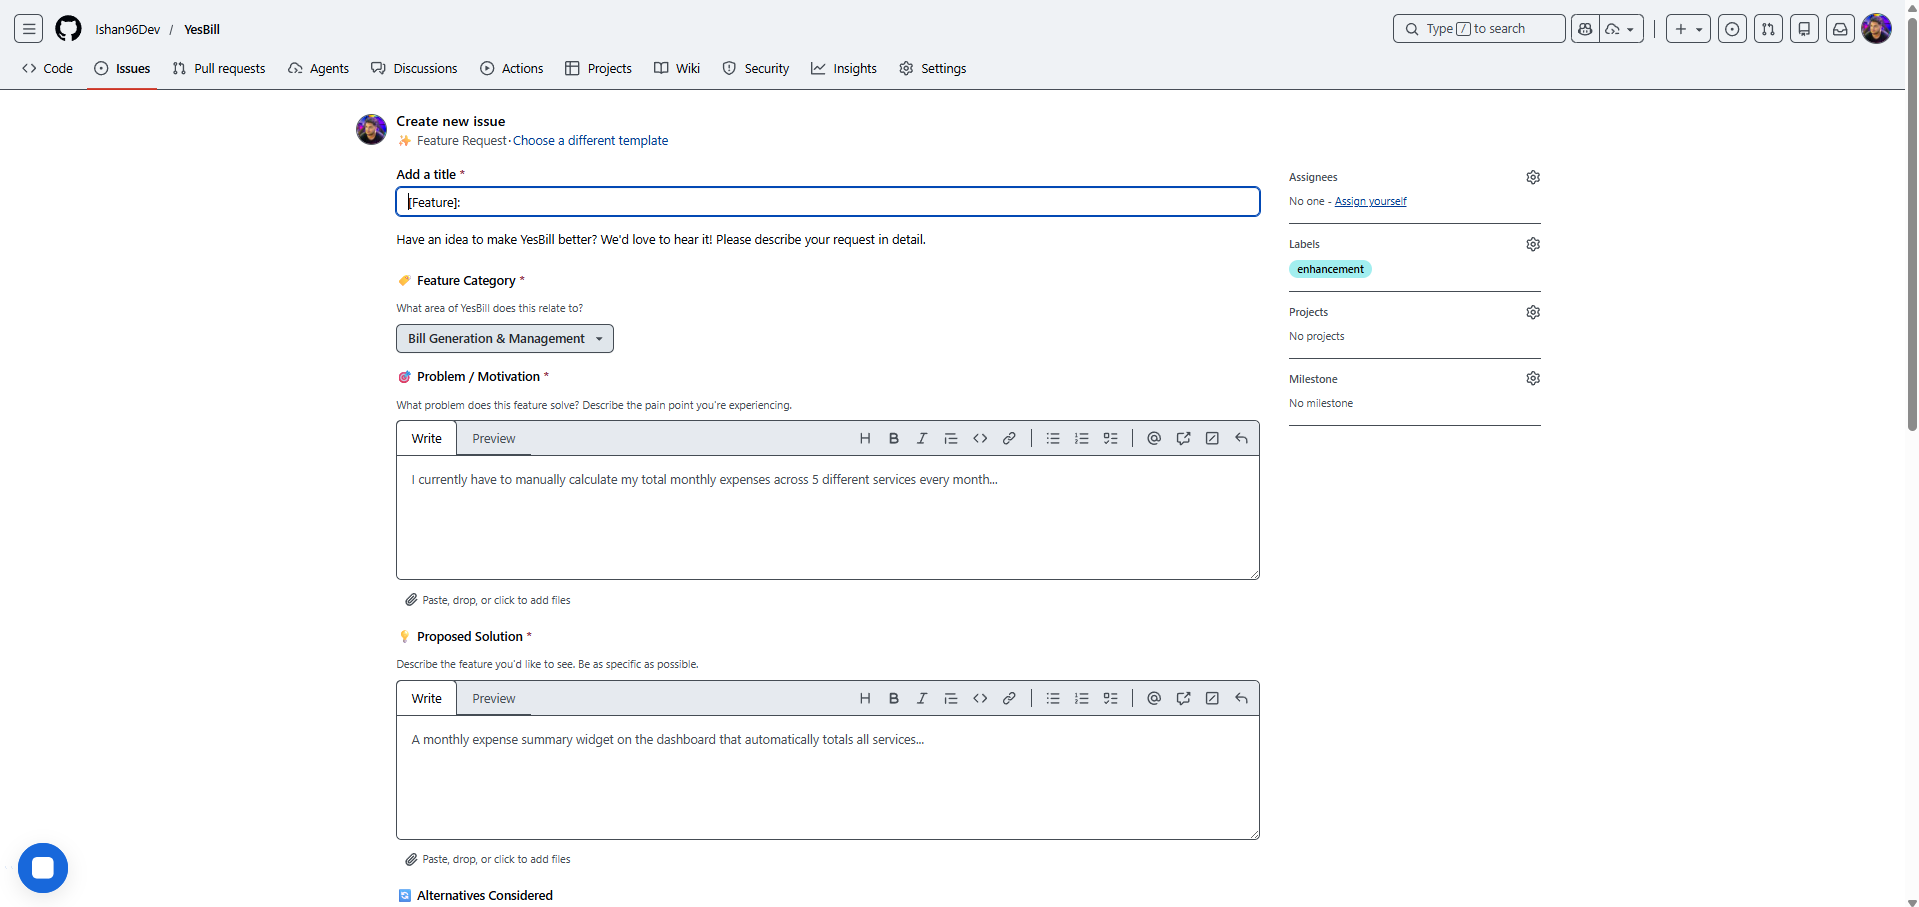Insert numbered list in the Proposed Solution editor
Screen dimensions: 1919x907
pos(1082,698)
